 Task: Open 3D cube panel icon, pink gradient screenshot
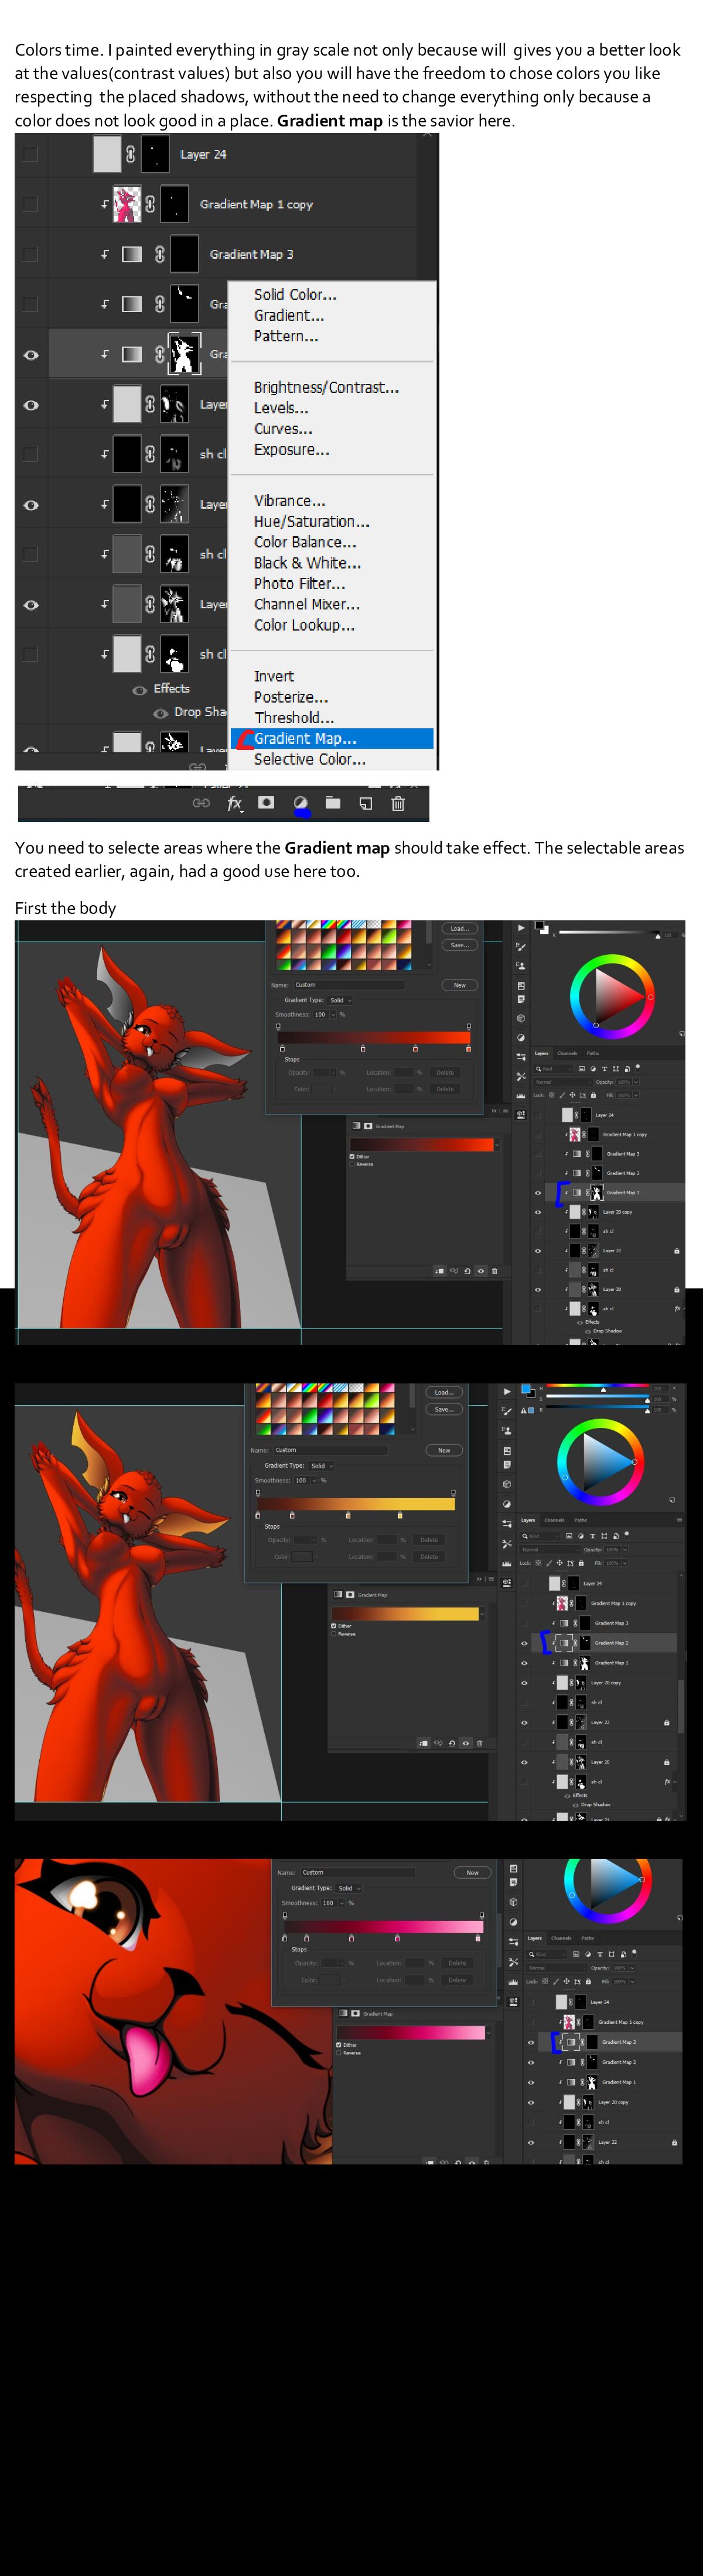[513, 1902]
